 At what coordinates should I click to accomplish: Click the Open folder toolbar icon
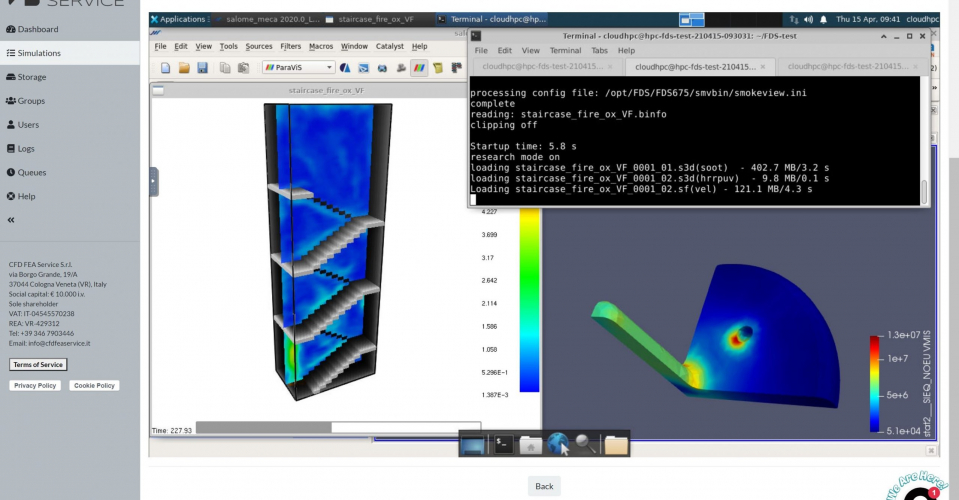coord(184,67)
